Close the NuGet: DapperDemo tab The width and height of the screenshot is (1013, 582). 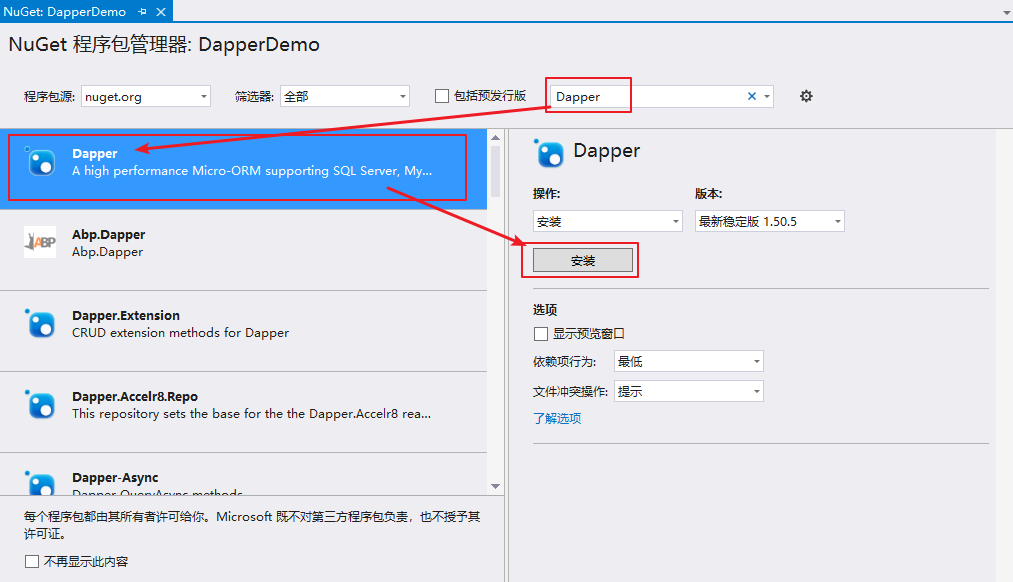pyautogui.click(x=160, y=12)
